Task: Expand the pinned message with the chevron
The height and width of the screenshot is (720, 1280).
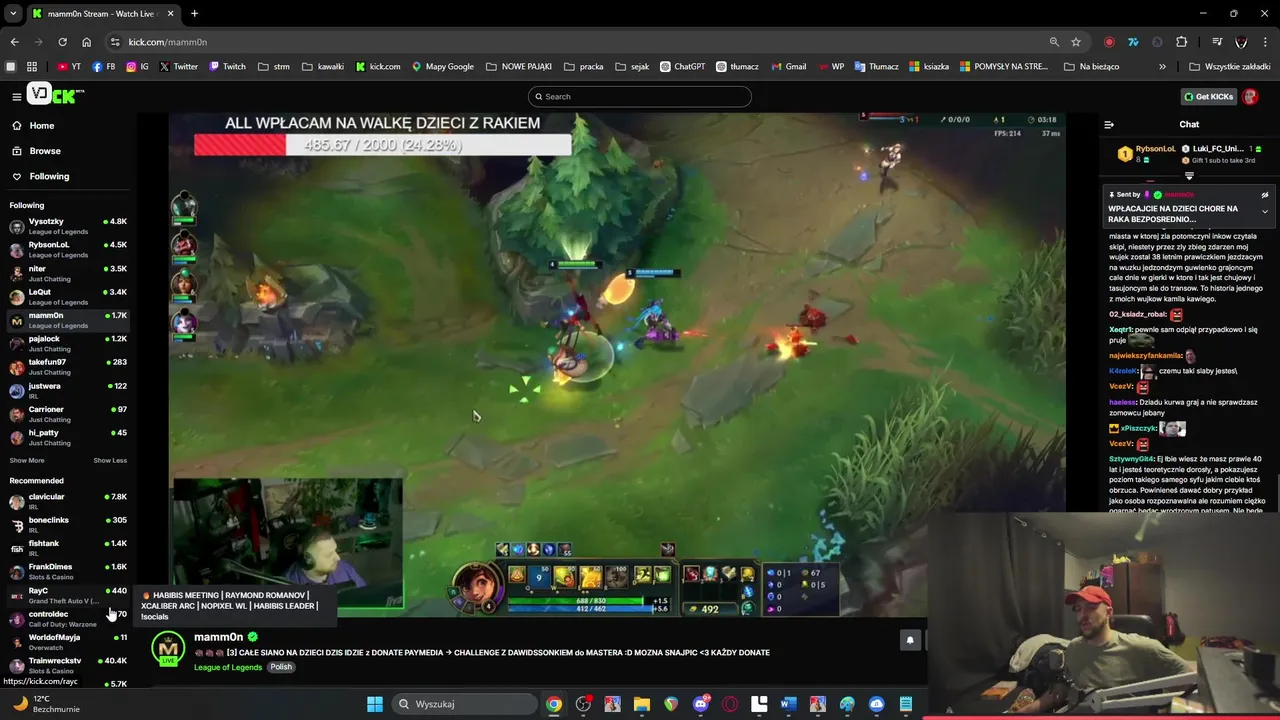Action: click(x=1264, y=212)
